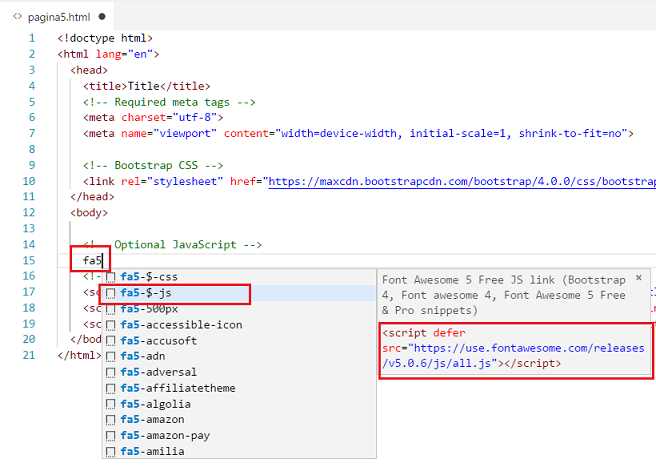
Task: Click line number 7 in the gutter
Action: [32, 133]
